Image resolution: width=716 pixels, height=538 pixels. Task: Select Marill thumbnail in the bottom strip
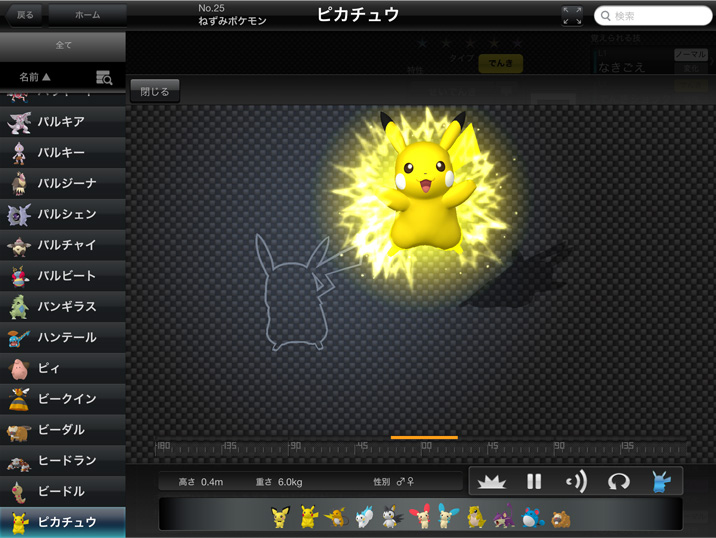532,517
